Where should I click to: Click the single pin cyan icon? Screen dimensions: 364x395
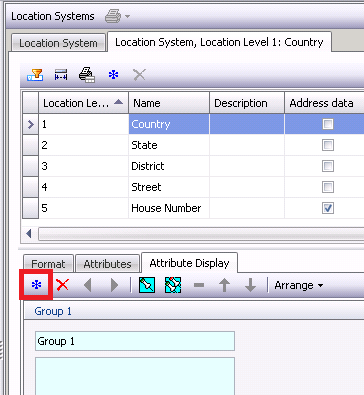pos(147,285)
